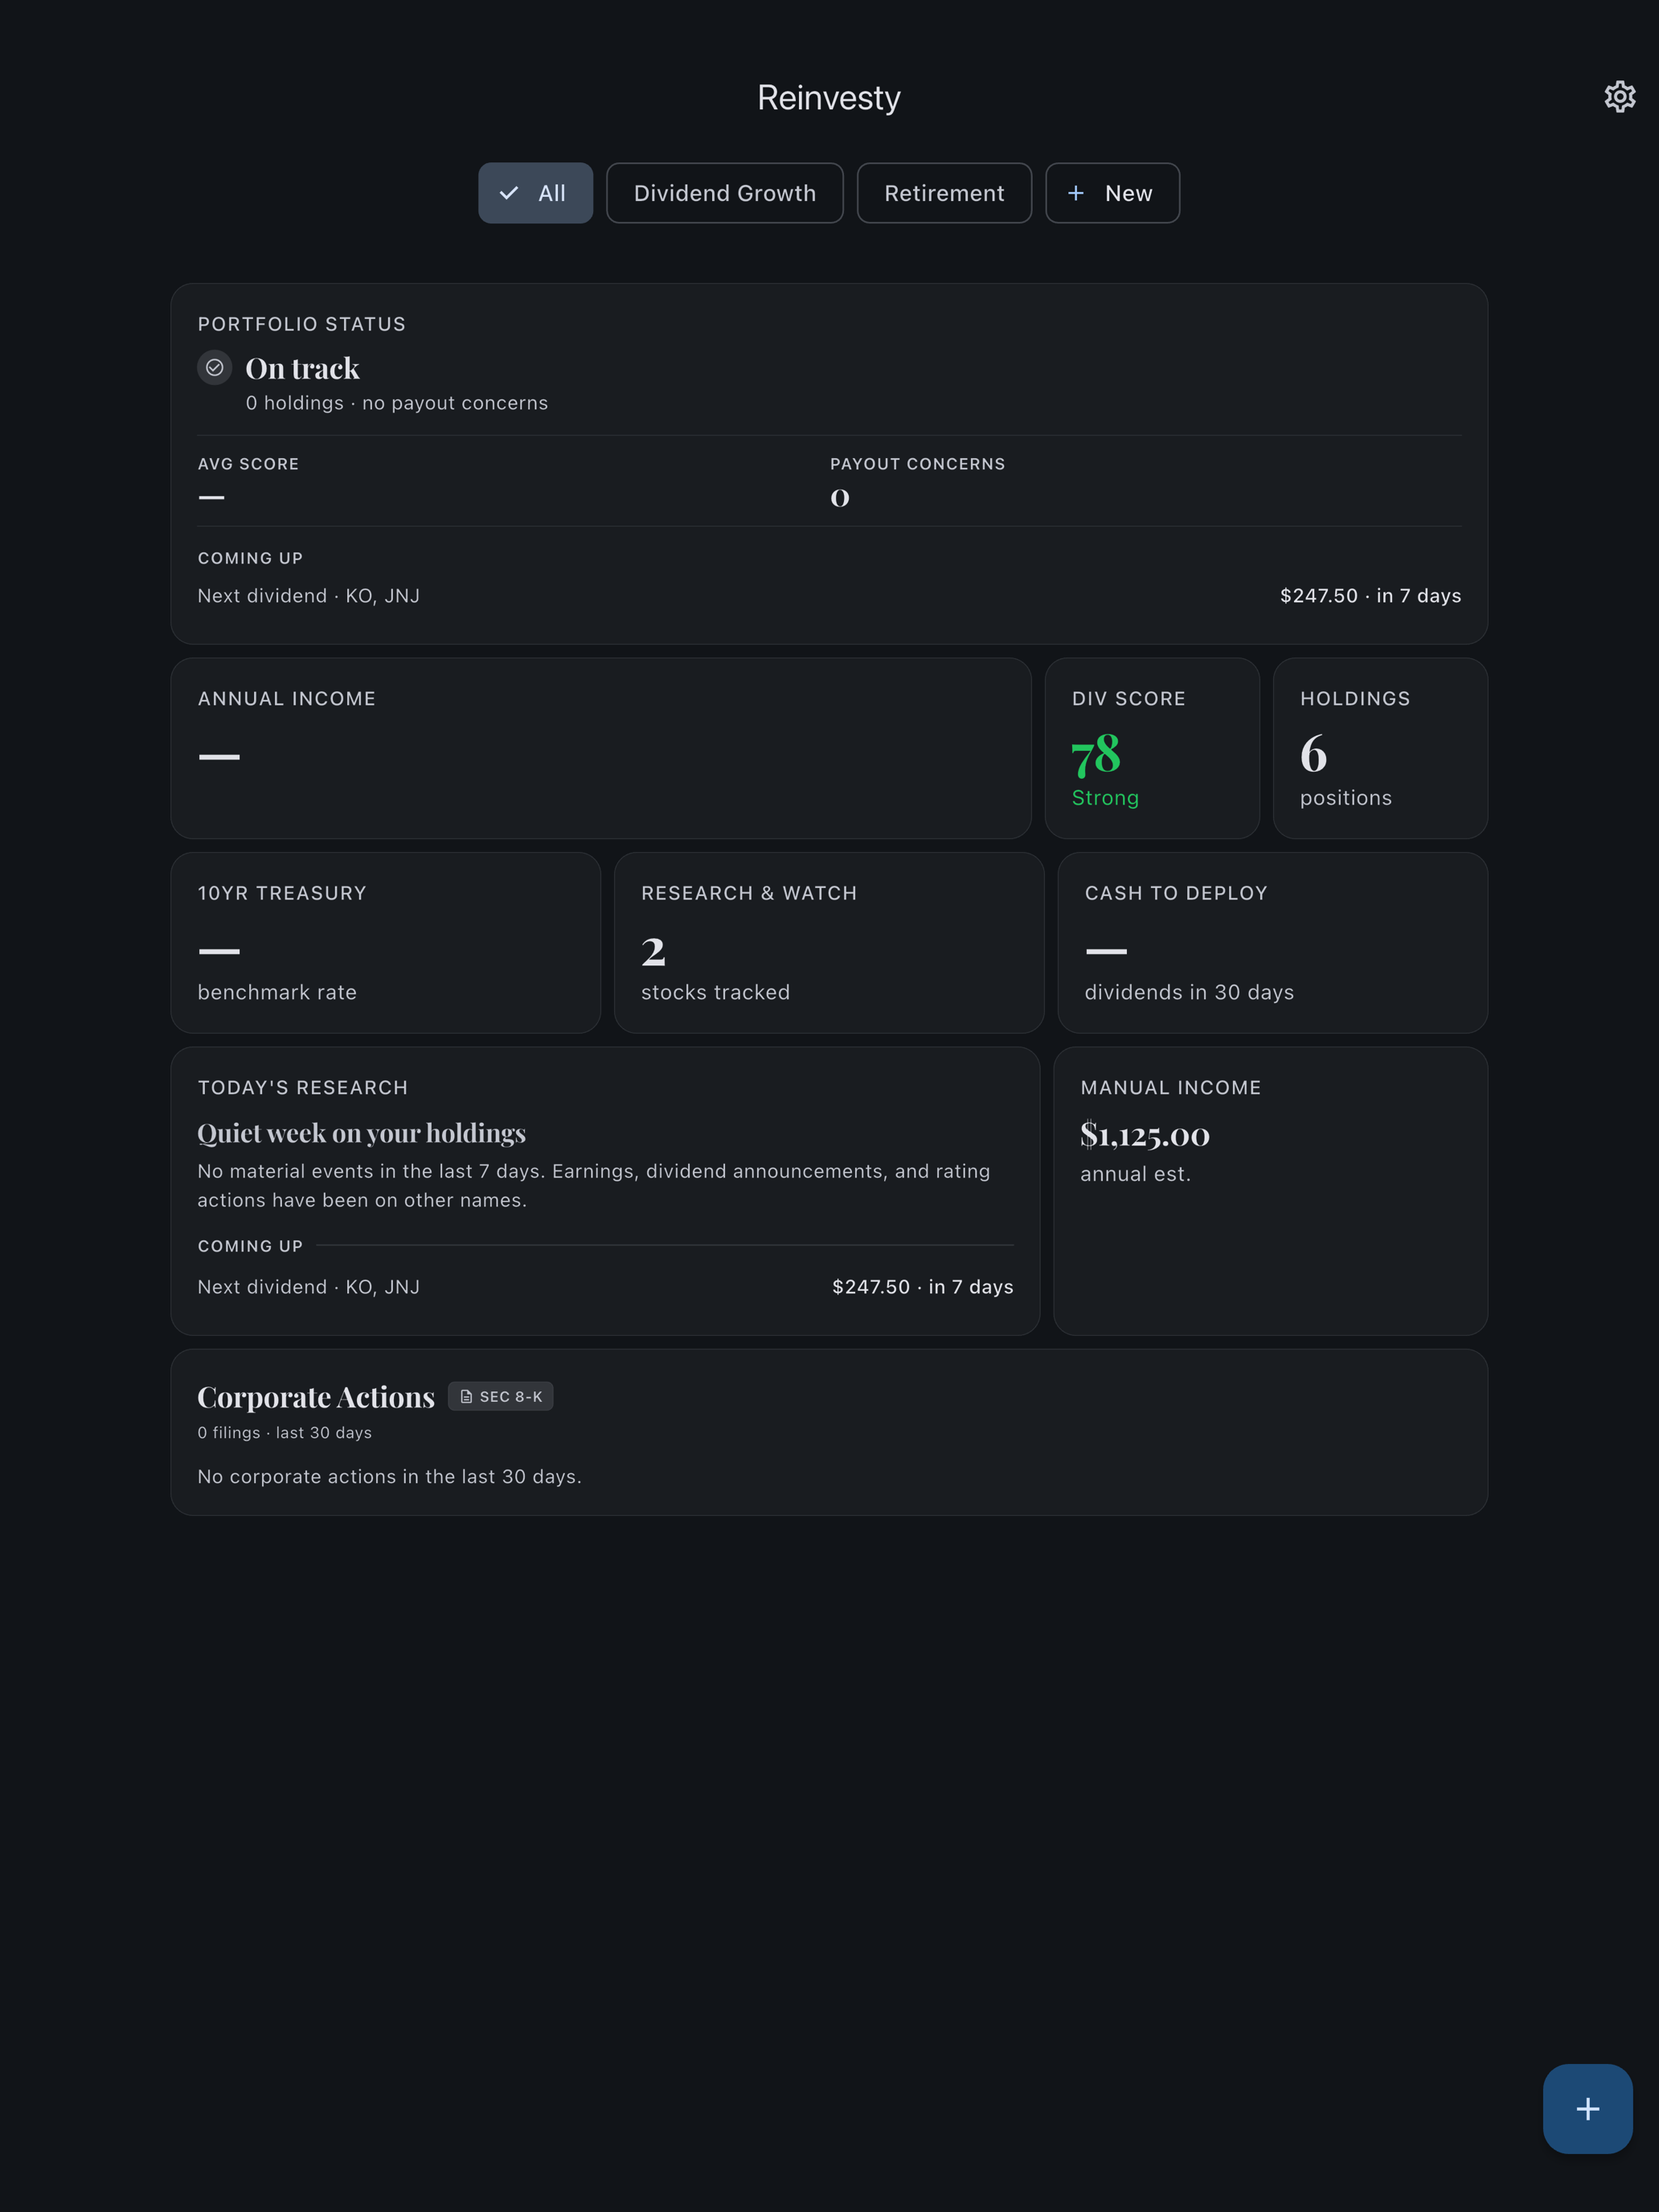Open the Manual Income $1,125.00 card

(x=1270, y=1191)
